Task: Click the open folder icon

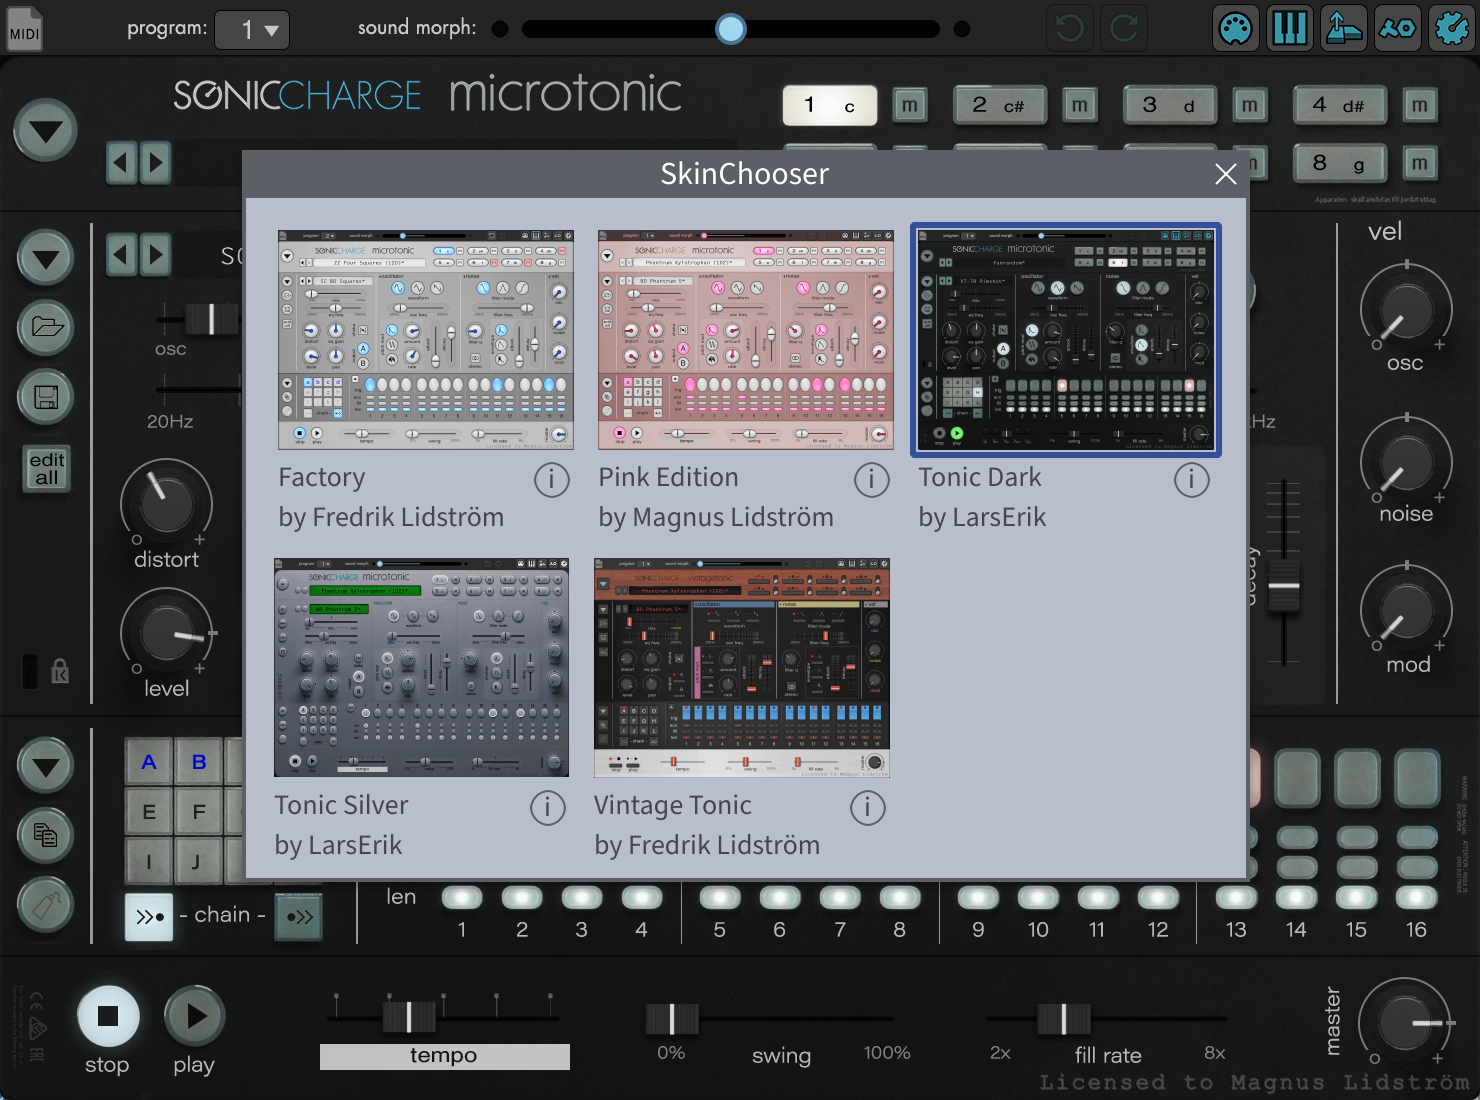Action: [x=46, y=326]
